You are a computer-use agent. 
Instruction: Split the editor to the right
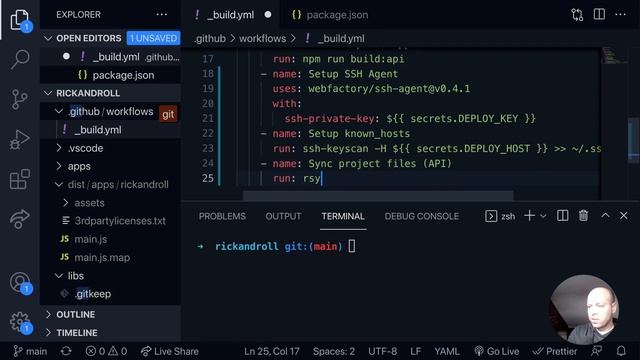tap(599, 14)
